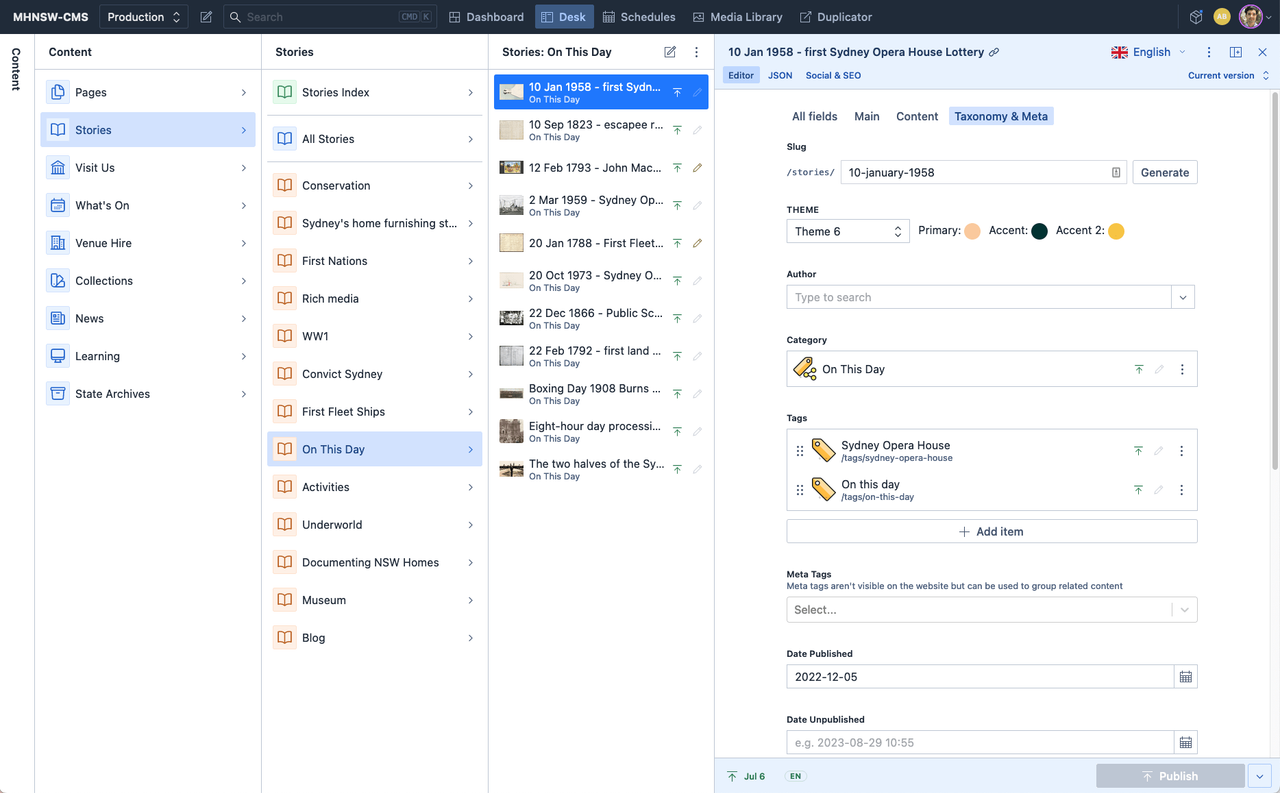The height and width of the screenshot is (793, 1280).
Task: Select the 20 Oct 1973 - Sydney O... story
Action: 601,280
